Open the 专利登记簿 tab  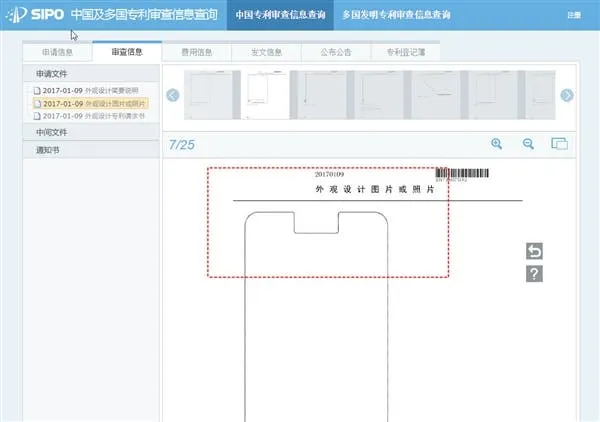pos(405,52)
